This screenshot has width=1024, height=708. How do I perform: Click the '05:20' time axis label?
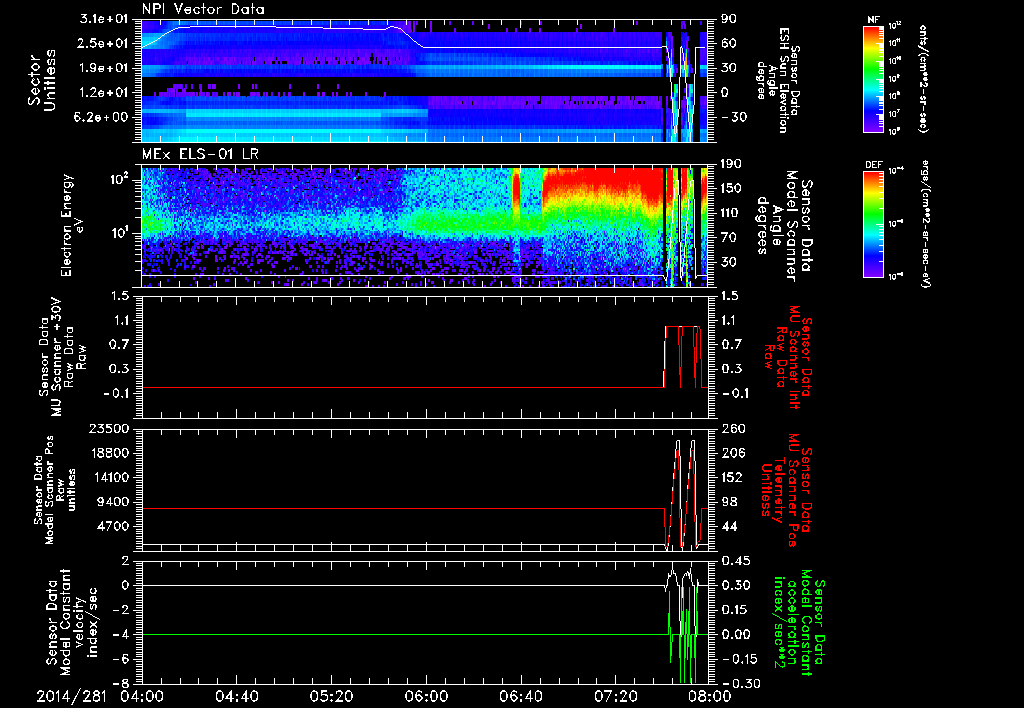tap(331, 696)
